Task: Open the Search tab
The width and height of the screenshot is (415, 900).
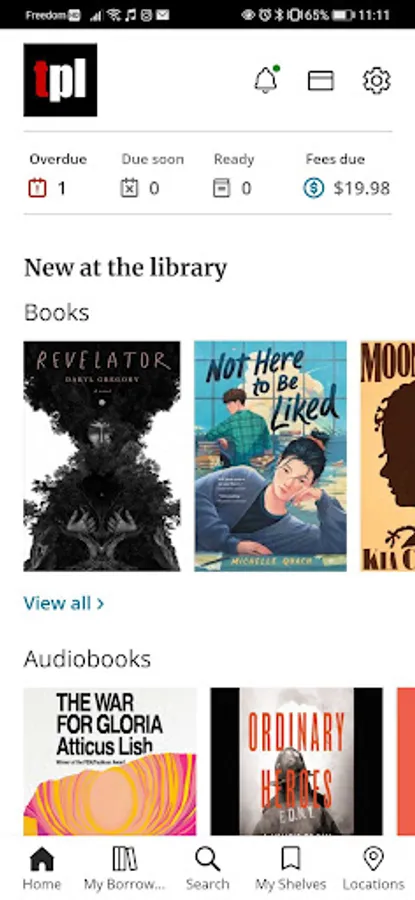Action: [x=207, y=869]
